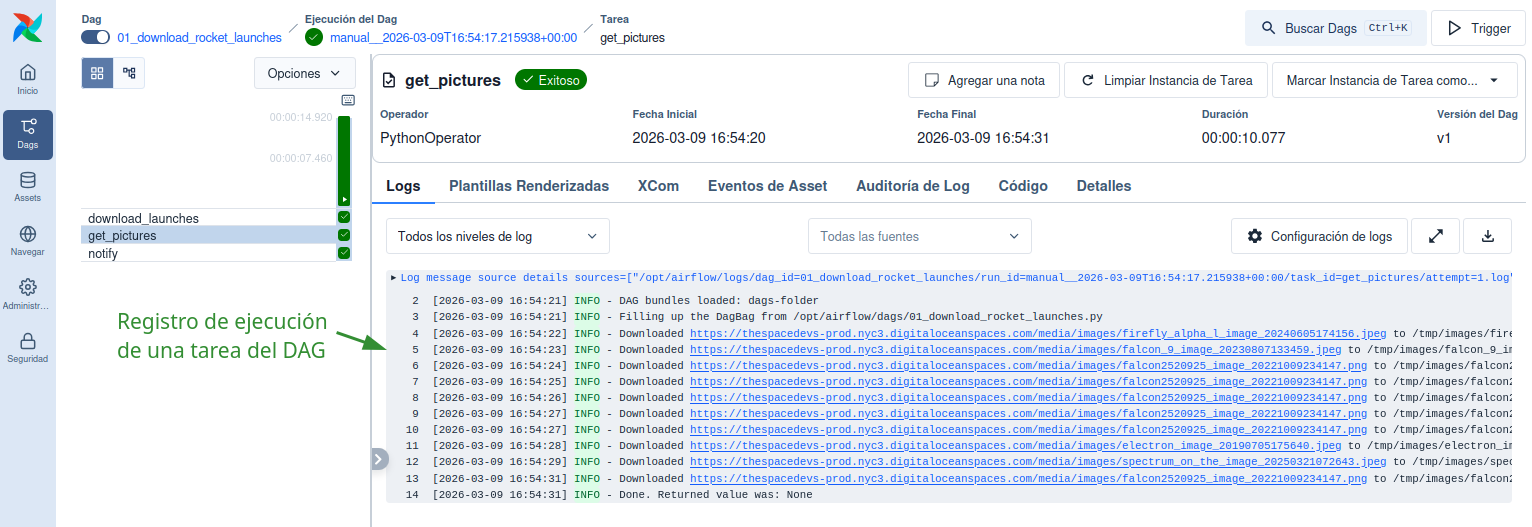Expand logs to fullscreen
Image resolution: width=1532 pixels, height=527 pixels.
click(1435, 236)
